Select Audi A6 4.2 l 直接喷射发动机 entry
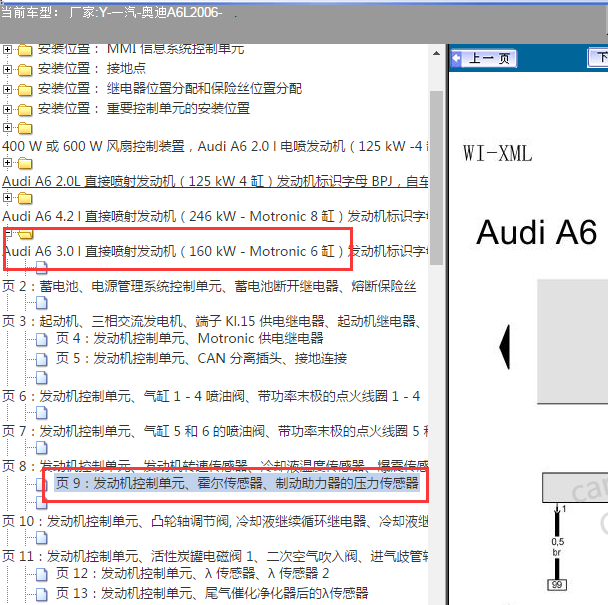 pos(215,216)
